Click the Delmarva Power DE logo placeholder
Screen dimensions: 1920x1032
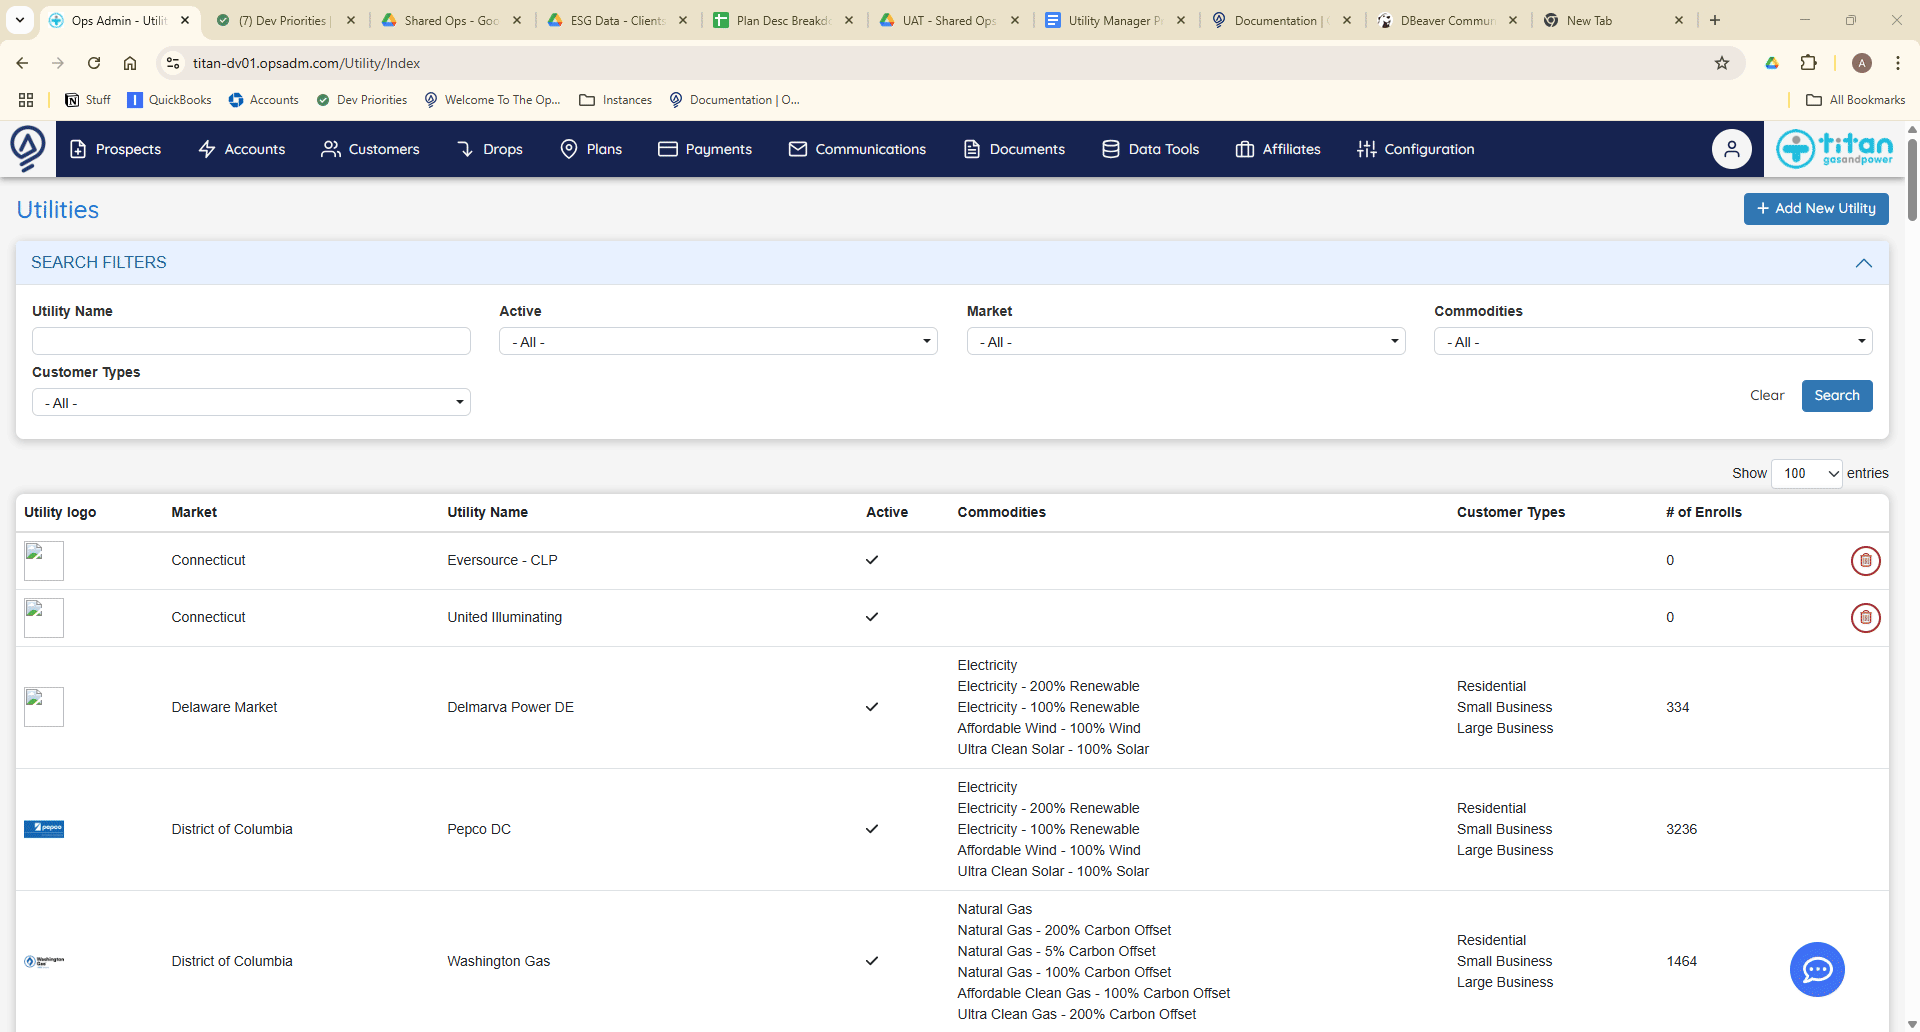tap(44, 707)
